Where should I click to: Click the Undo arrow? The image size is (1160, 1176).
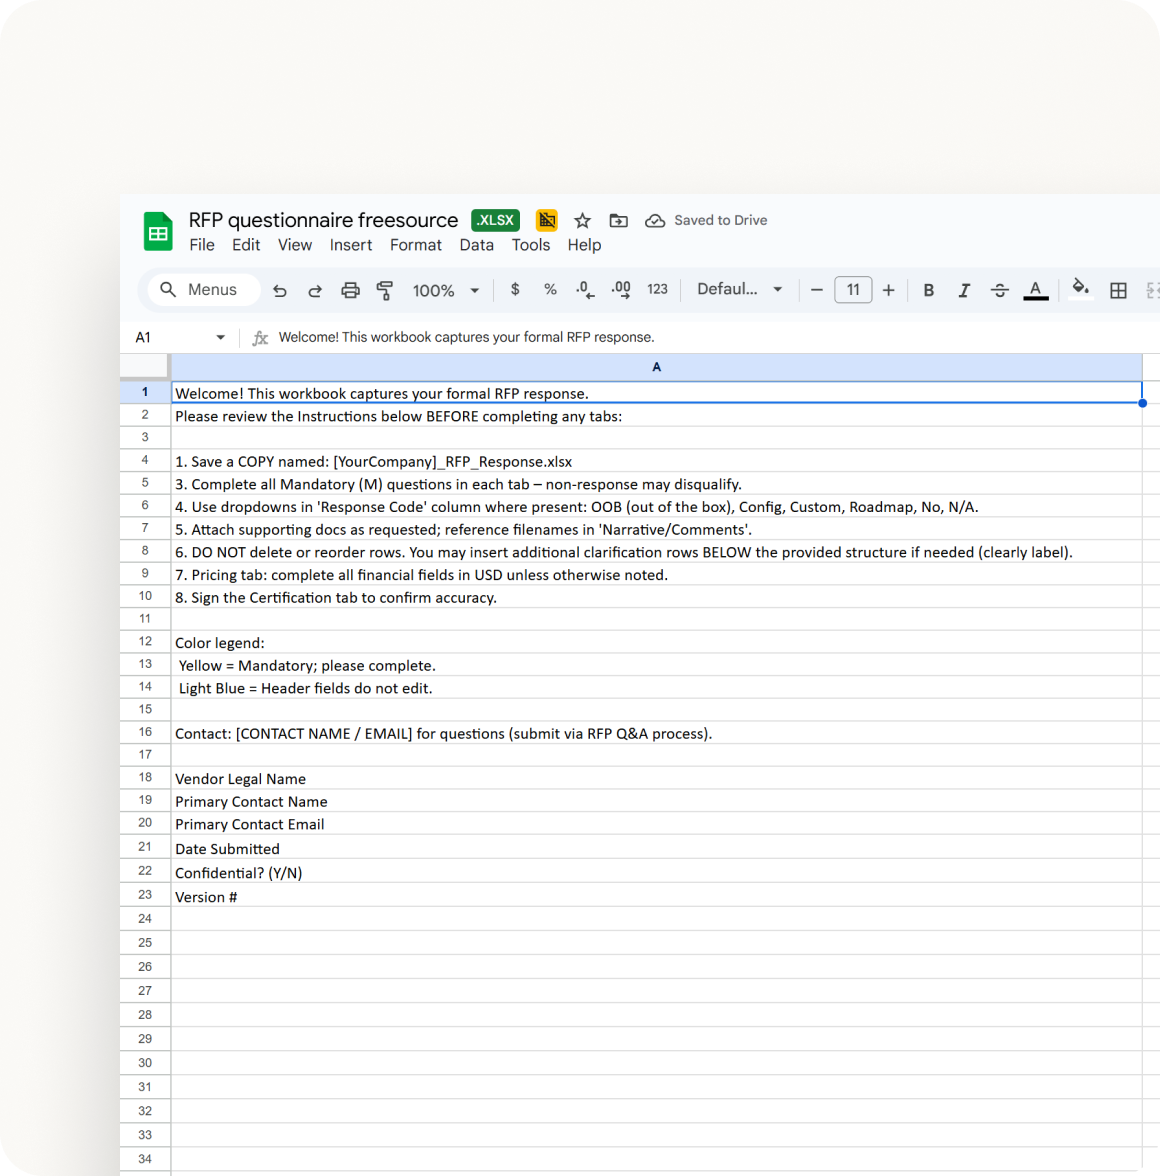(280, 290)
